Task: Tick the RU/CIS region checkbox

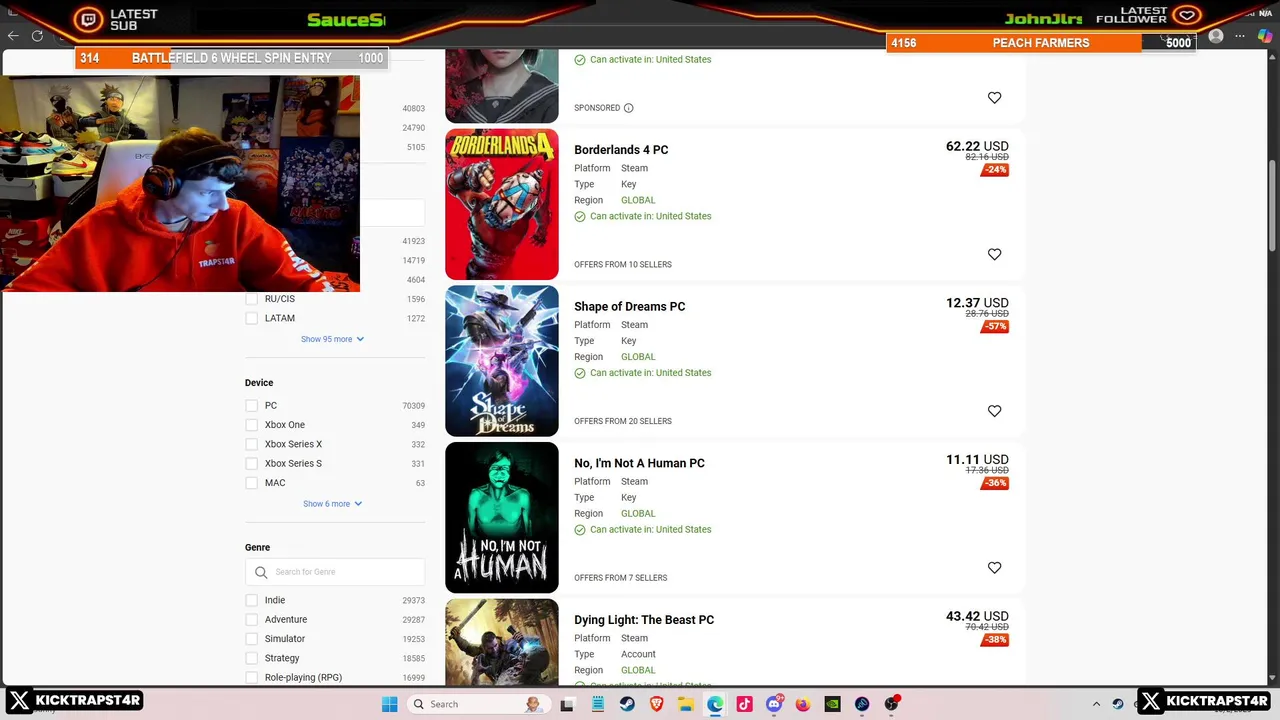Action: [x=251, y=299]
